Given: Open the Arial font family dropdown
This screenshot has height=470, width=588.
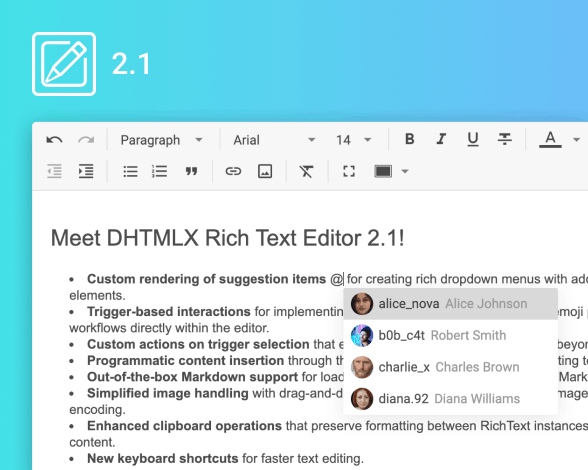Looking at the screenshot, I should click(274, 140).
